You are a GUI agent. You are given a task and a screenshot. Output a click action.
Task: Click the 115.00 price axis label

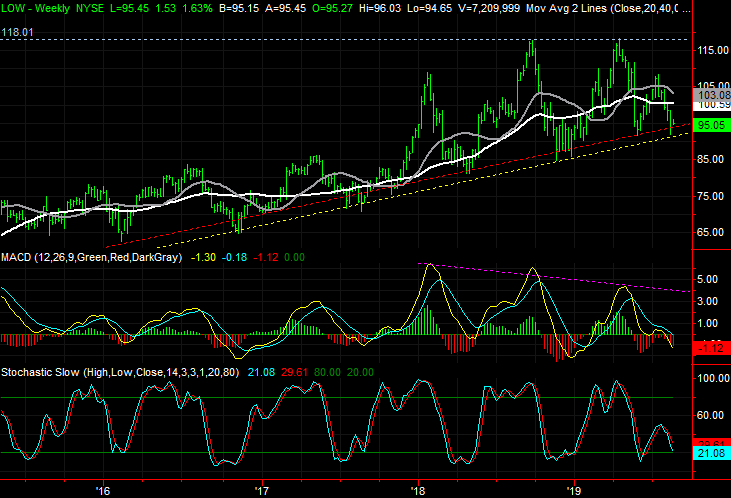[x=712, y=50]
